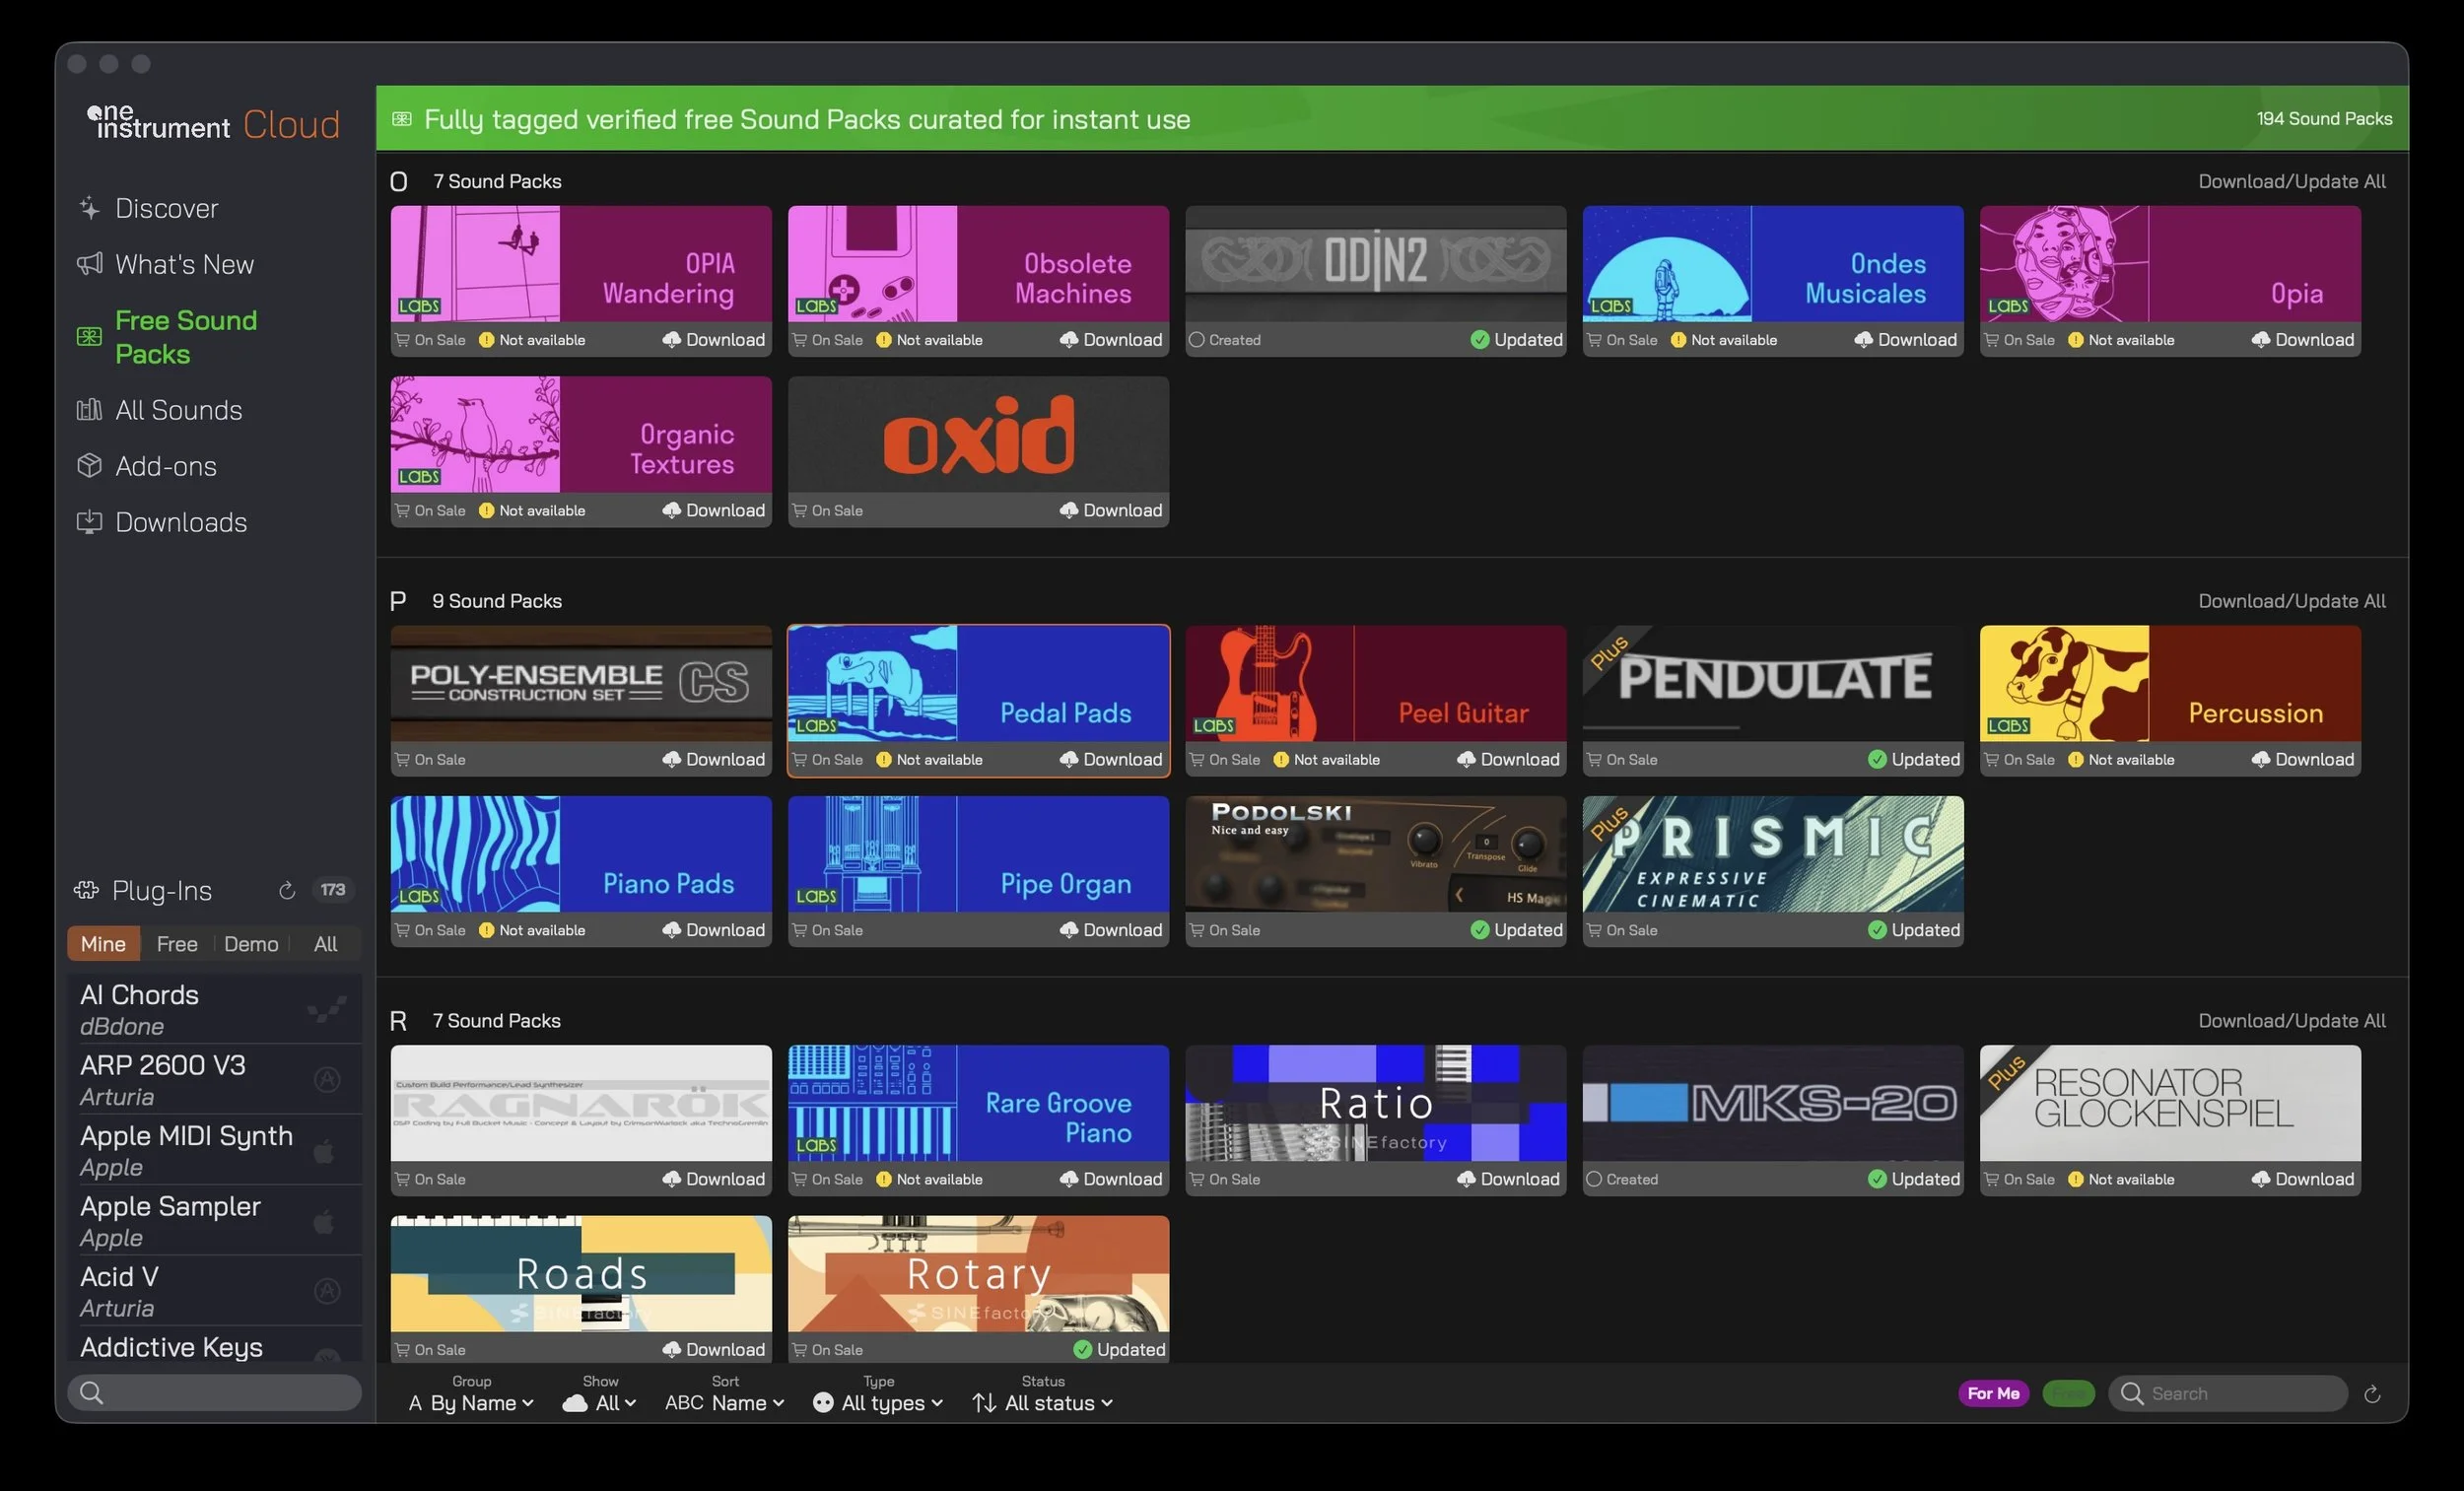Open the Group By Name dropdown
The width and height of the screenshot is (2464, 1491).
pyautogui.click(x=472, y=1403)
